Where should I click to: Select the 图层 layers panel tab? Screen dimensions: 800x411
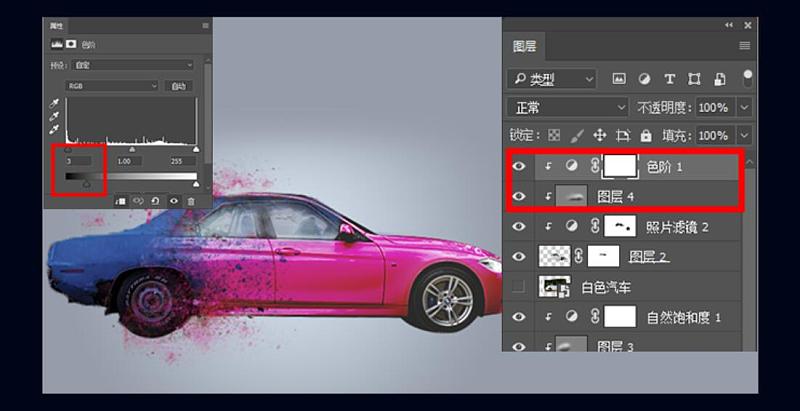[x=525, y=46]
